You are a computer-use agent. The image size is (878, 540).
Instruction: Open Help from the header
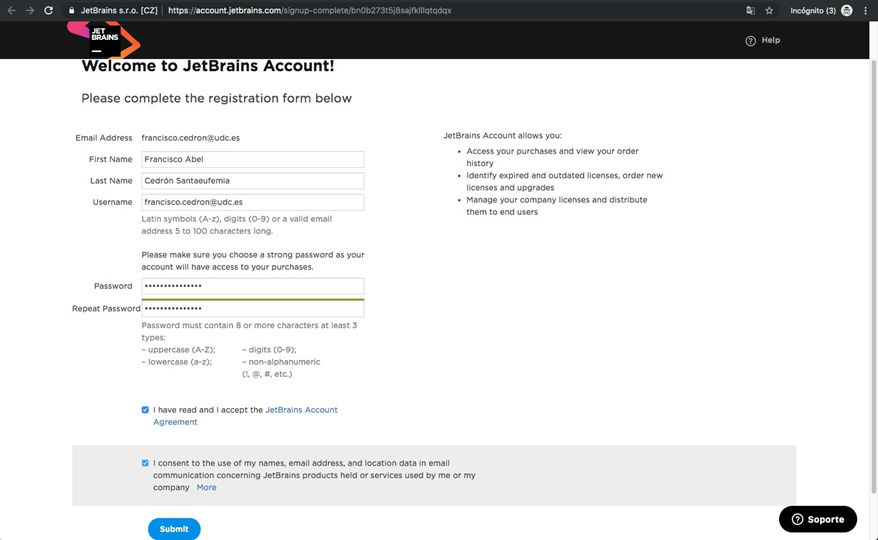tap(763, 40)
